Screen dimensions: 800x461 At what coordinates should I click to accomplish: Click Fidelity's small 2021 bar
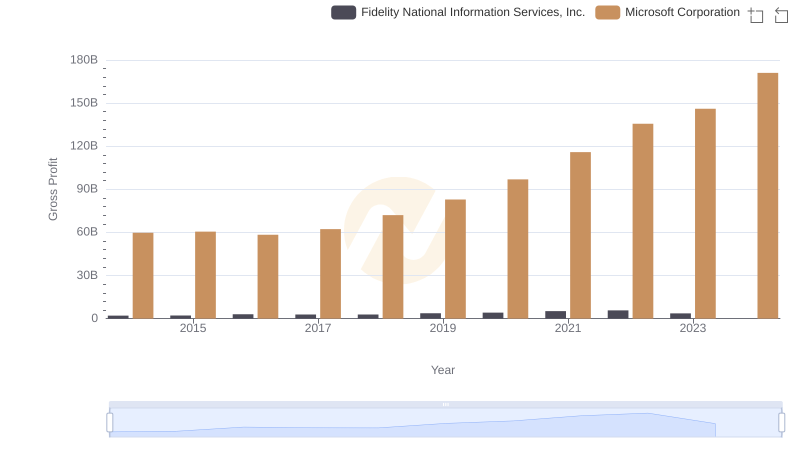point(555,315)
